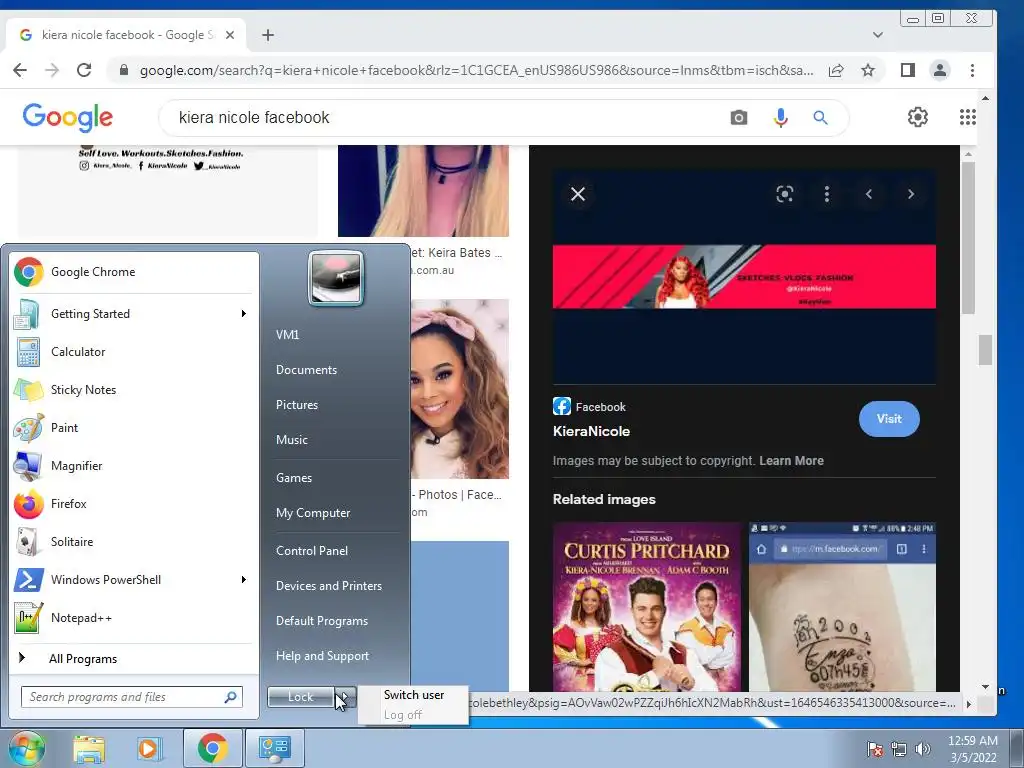
Task: Open Pictures from Start menu
Action: [297, 405]
